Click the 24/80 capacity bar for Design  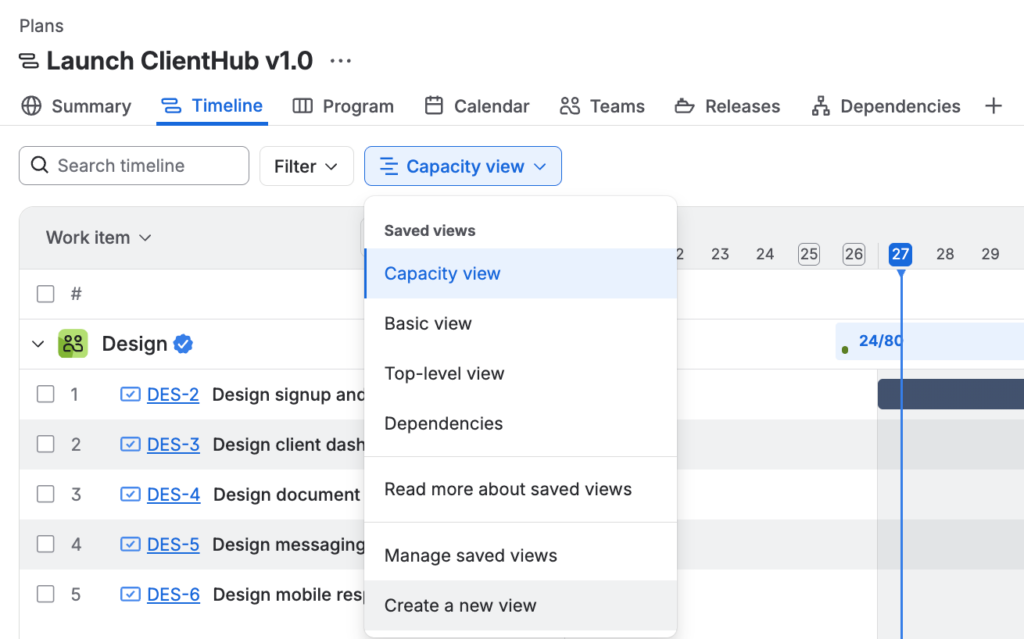[x=930, y=341]
